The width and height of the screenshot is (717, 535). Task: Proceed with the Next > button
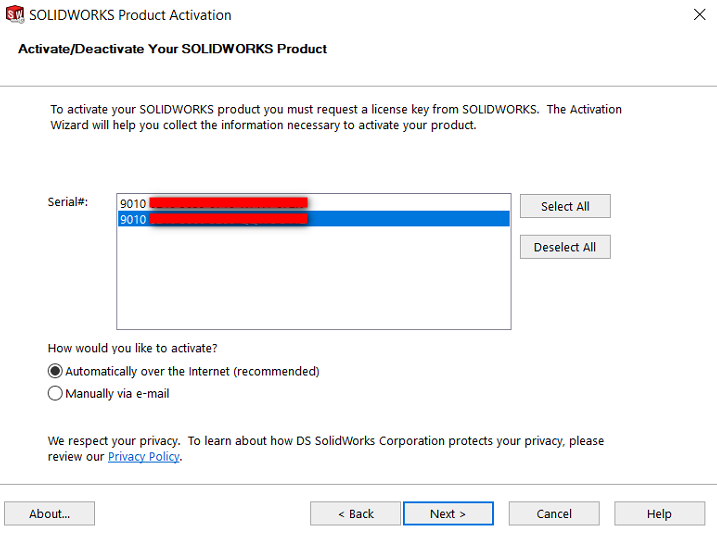[x=448, y=514]
